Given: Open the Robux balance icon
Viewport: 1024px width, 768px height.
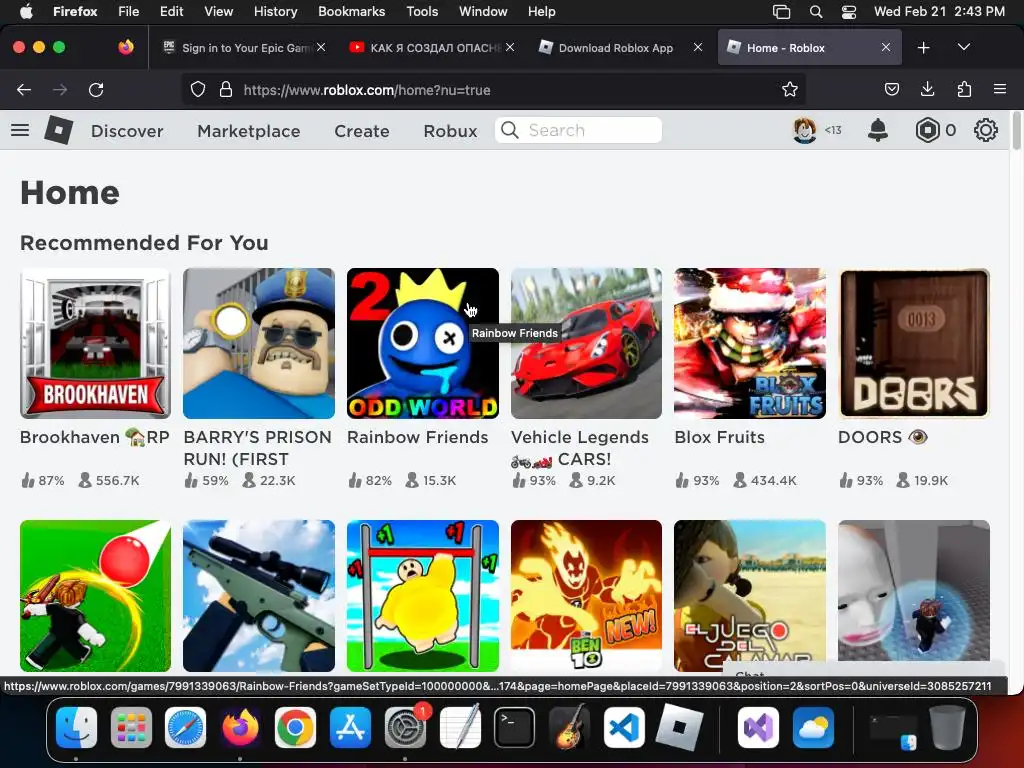Looking at the screenshot, I should [927, 130].
